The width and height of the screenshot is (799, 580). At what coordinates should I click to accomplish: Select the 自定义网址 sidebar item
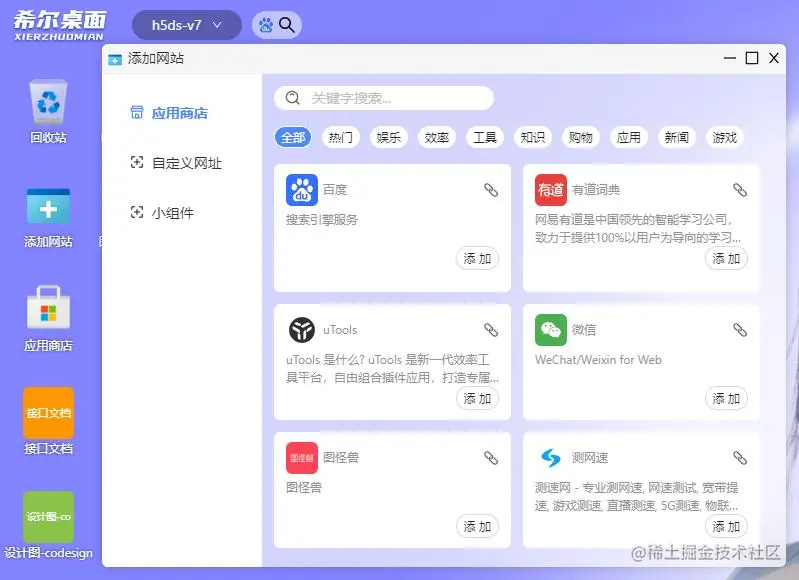176,163
